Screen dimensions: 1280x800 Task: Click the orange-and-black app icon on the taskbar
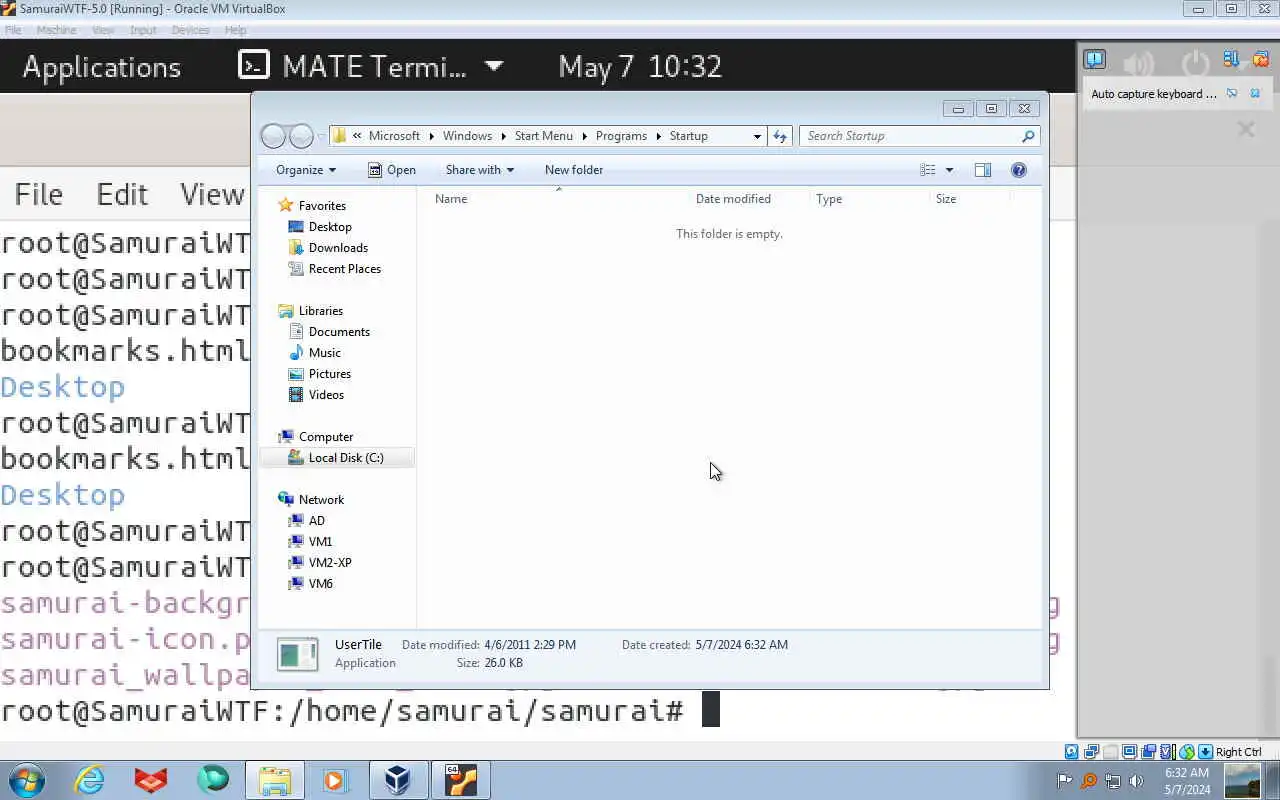pyautogui.click(x=461, y=780)
